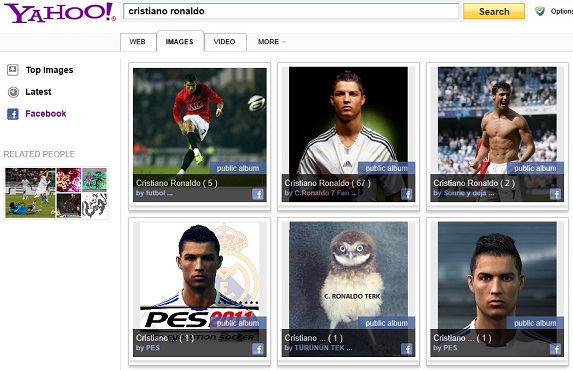Click the search box containing 'cristiano ronaldo'

pyautogui.click(x=291, y=11)
